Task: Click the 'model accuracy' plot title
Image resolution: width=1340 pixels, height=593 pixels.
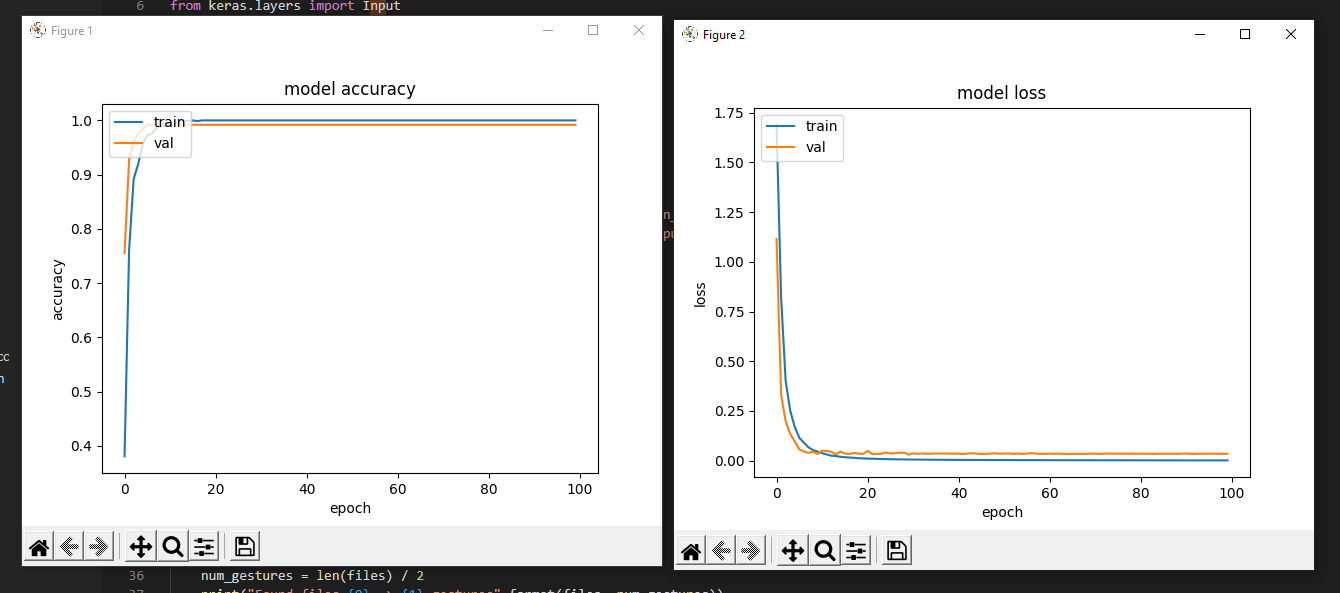Action: pos(350,89)
